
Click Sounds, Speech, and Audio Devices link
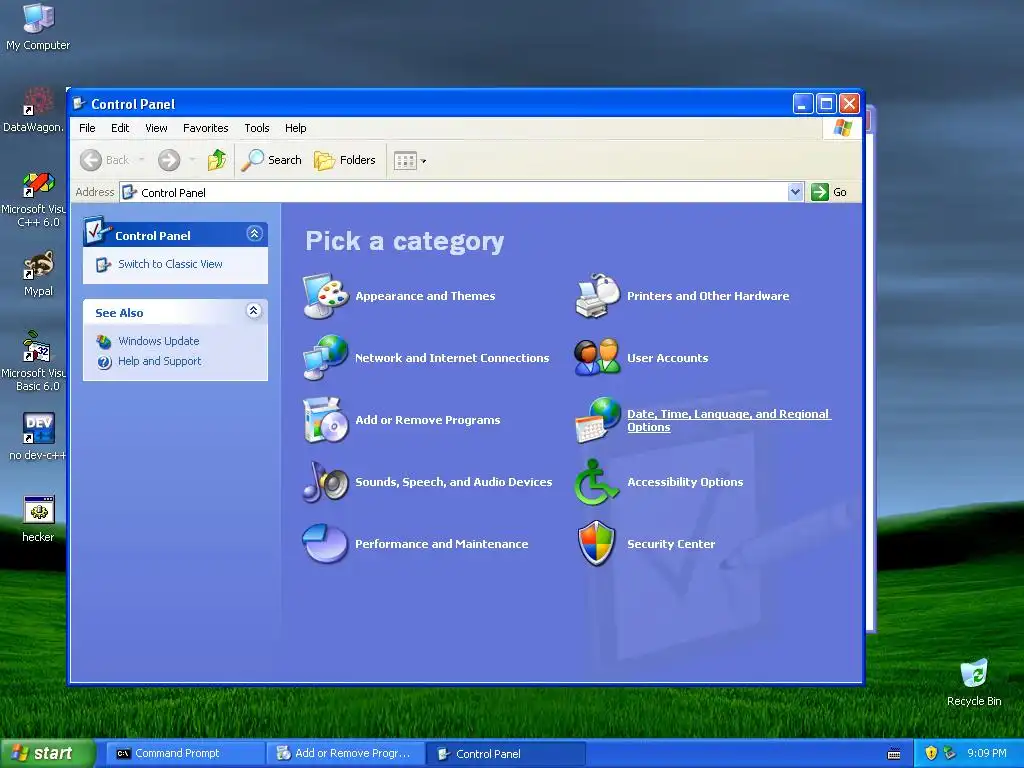point(454,482)
